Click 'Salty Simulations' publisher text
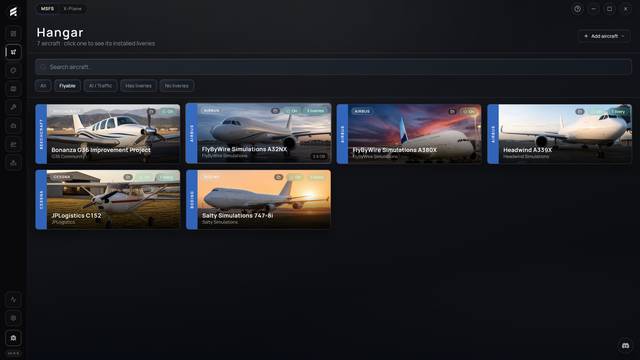Screen dimensions: 640x360 [220, 222]
